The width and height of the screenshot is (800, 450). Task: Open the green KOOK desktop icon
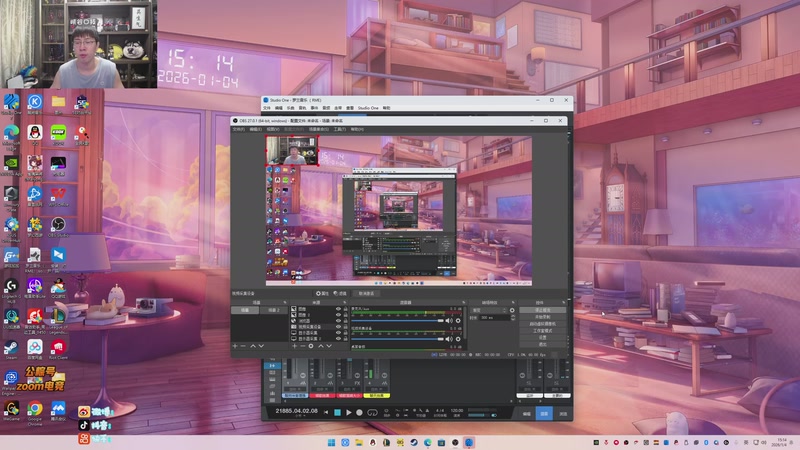pos(58,135)
